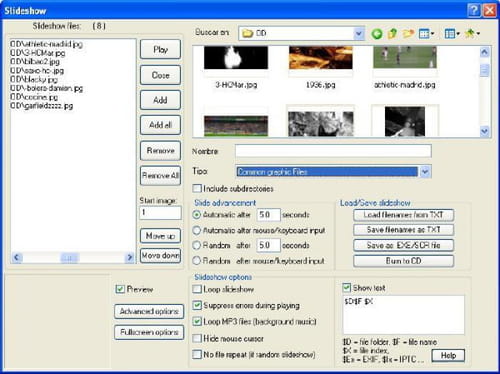Click the help question mark in title bar

(474, 11)
